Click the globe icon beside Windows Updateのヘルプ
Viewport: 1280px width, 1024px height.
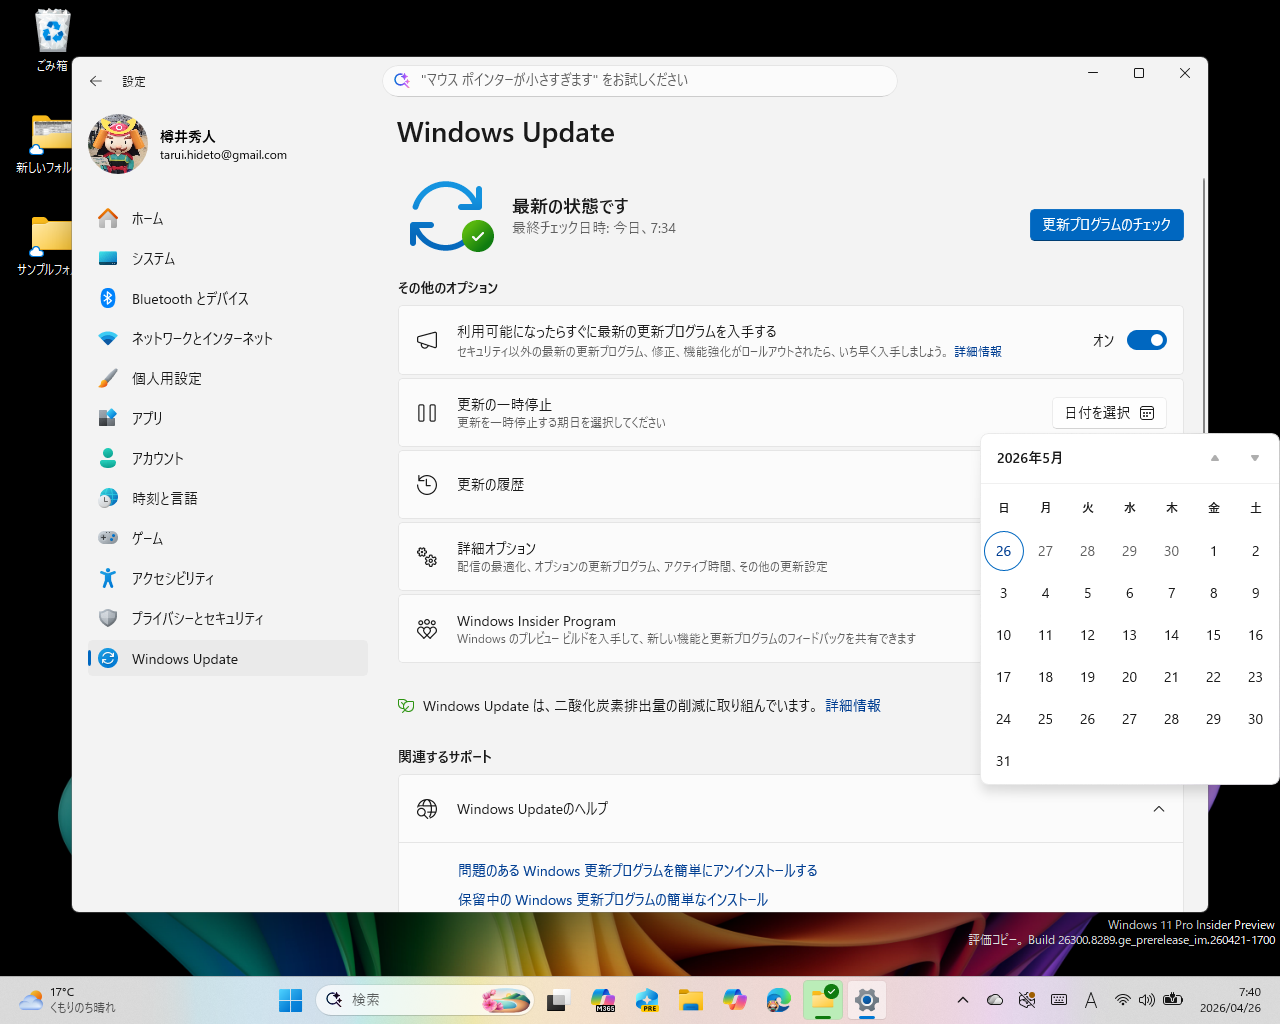[427, 809]
